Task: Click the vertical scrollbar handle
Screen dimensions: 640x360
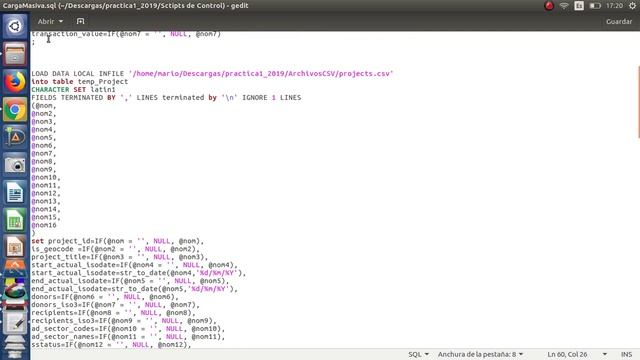Action: (638, 102)
